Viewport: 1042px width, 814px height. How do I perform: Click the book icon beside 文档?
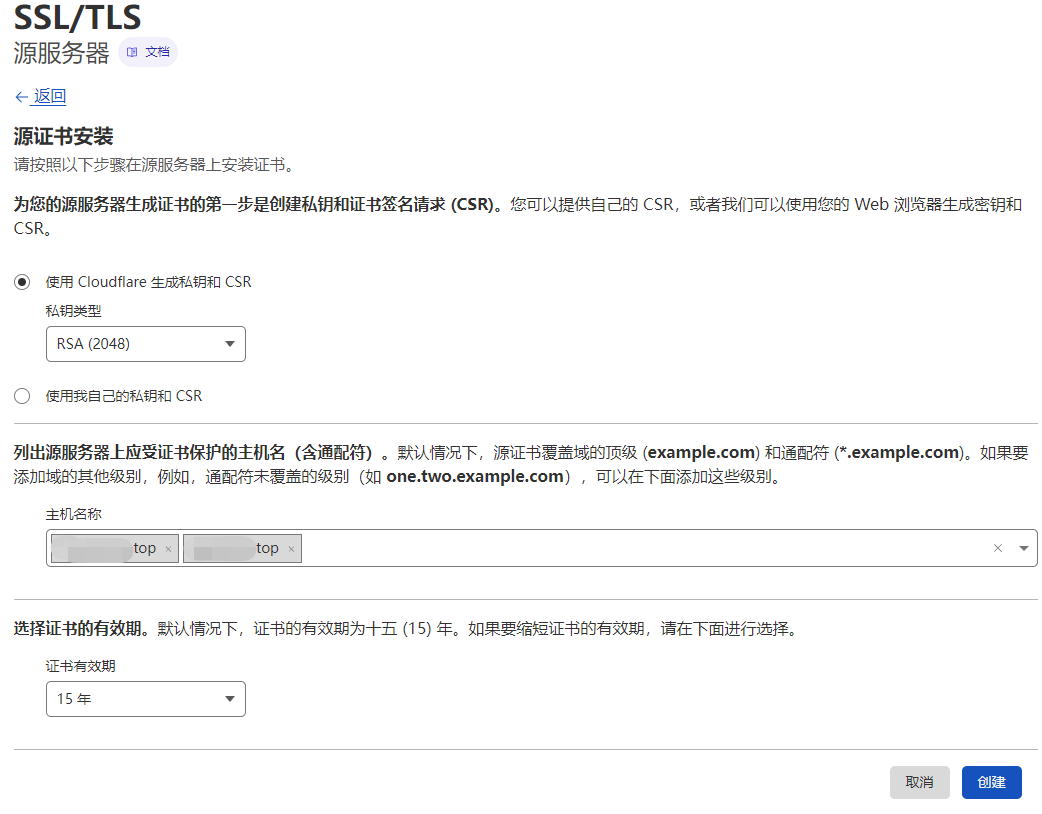pos(132,52)
